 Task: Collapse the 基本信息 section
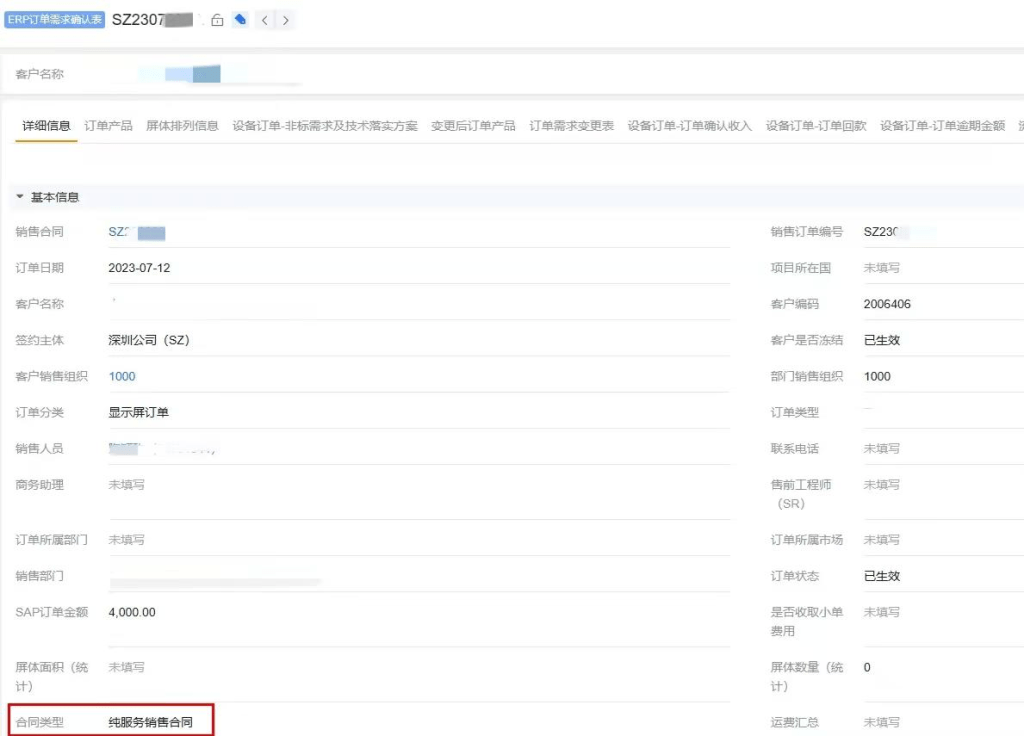coord(20,197)
